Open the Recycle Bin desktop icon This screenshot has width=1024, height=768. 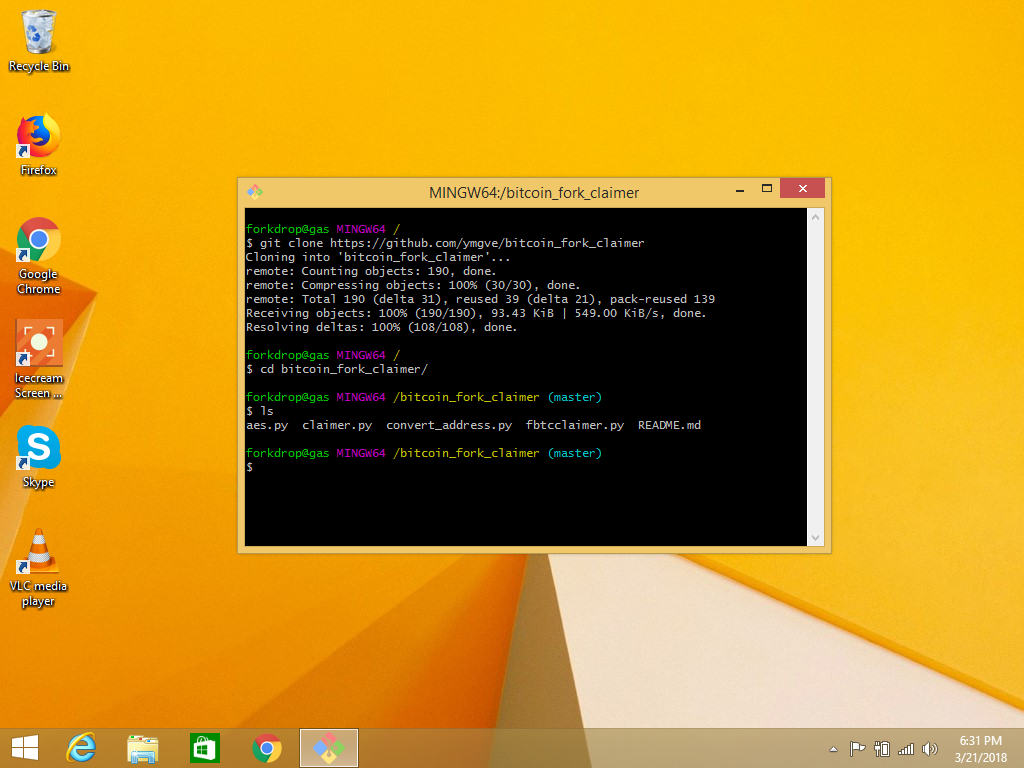39,34
